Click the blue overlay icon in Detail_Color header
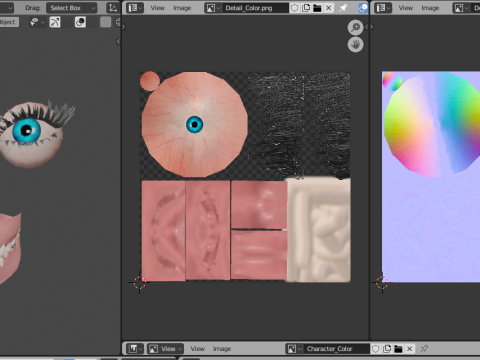 click(x=363, y=8)
